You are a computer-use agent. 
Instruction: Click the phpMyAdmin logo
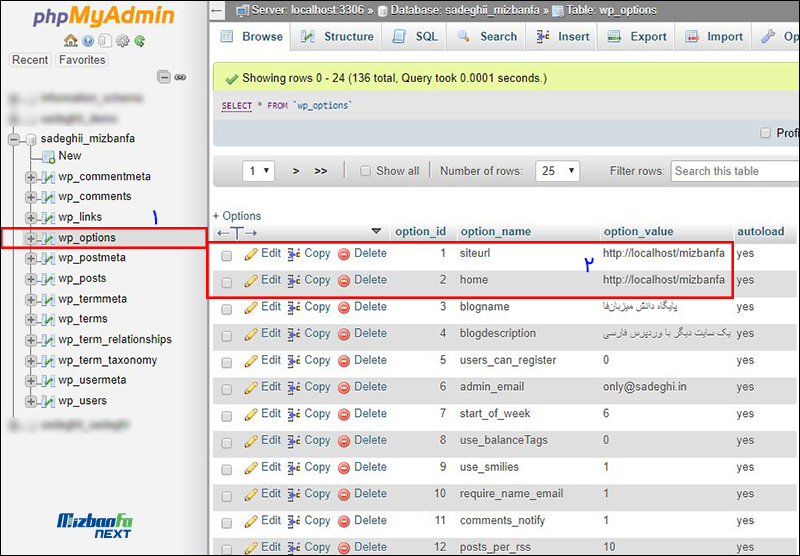[104, 17]
